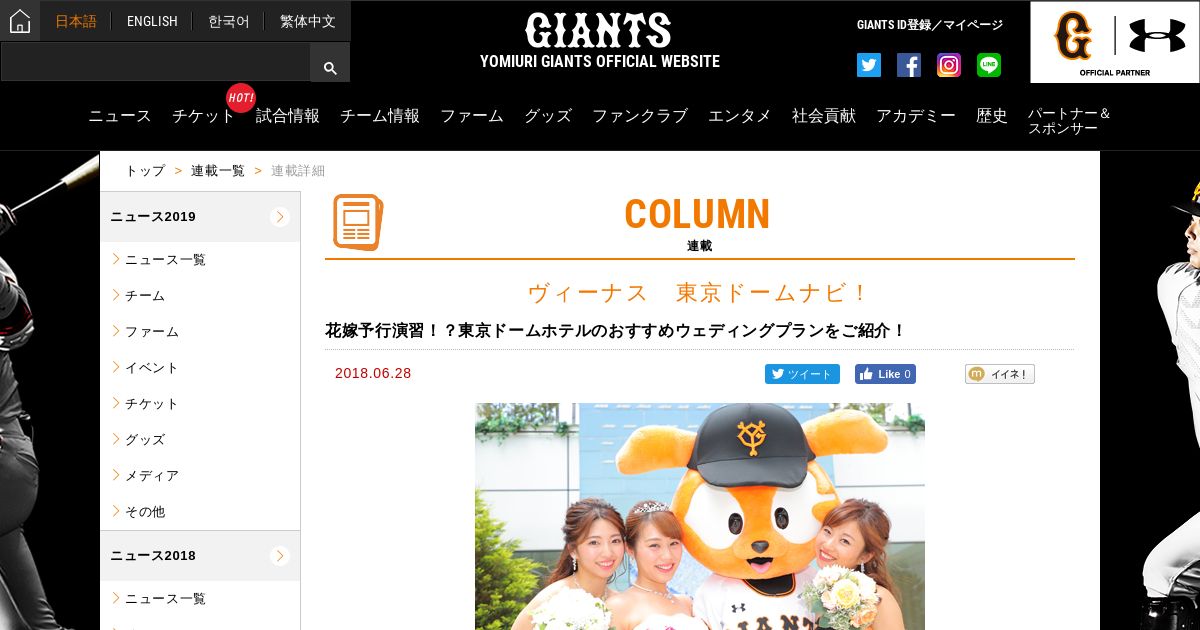Viewport: 1200px width, 630px height.
Task: Open the ファーム main menu
Action: coord(472,116)
